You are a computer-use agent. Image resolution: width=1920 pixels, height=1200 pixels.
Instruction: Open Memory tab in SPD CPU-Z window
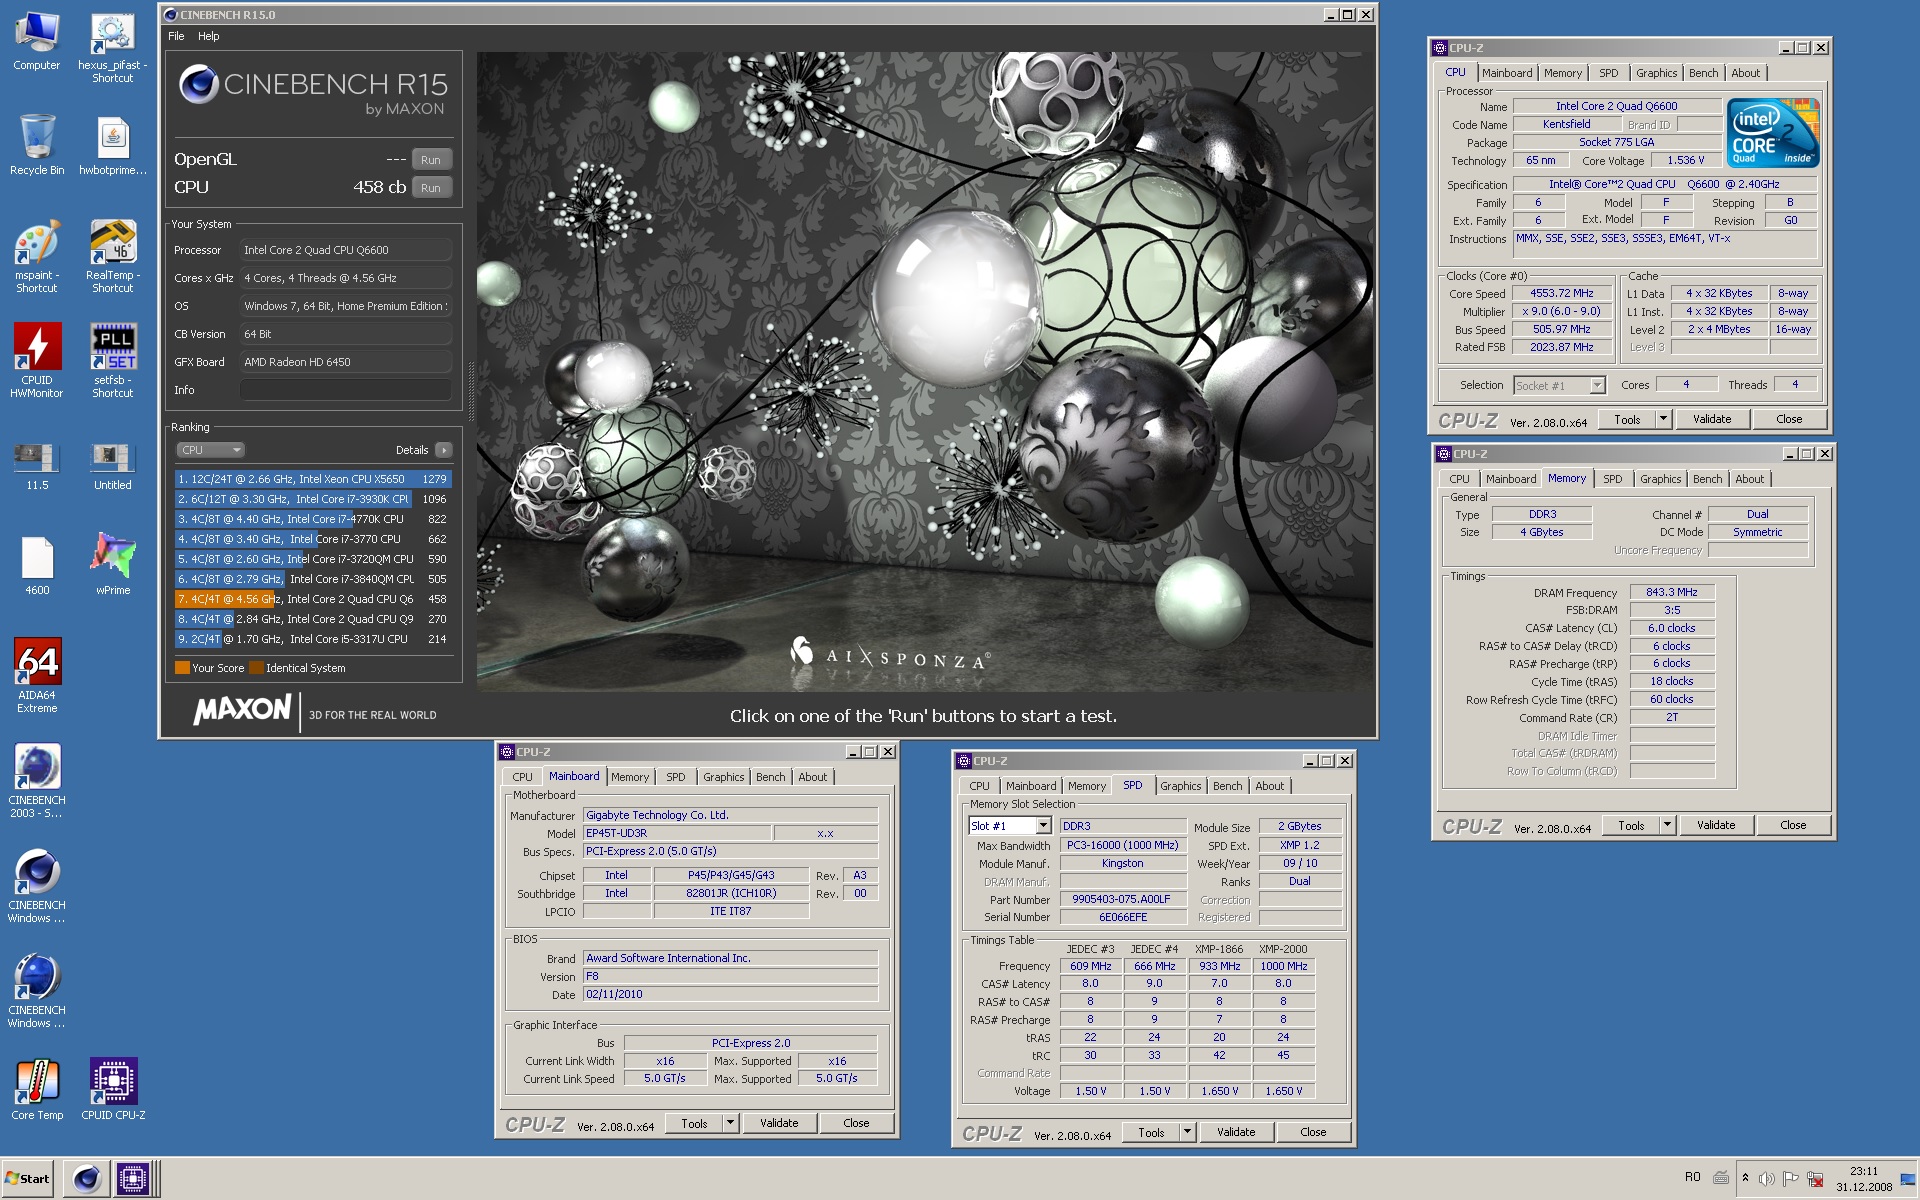pyautogui.click(x=1086, y=786)
